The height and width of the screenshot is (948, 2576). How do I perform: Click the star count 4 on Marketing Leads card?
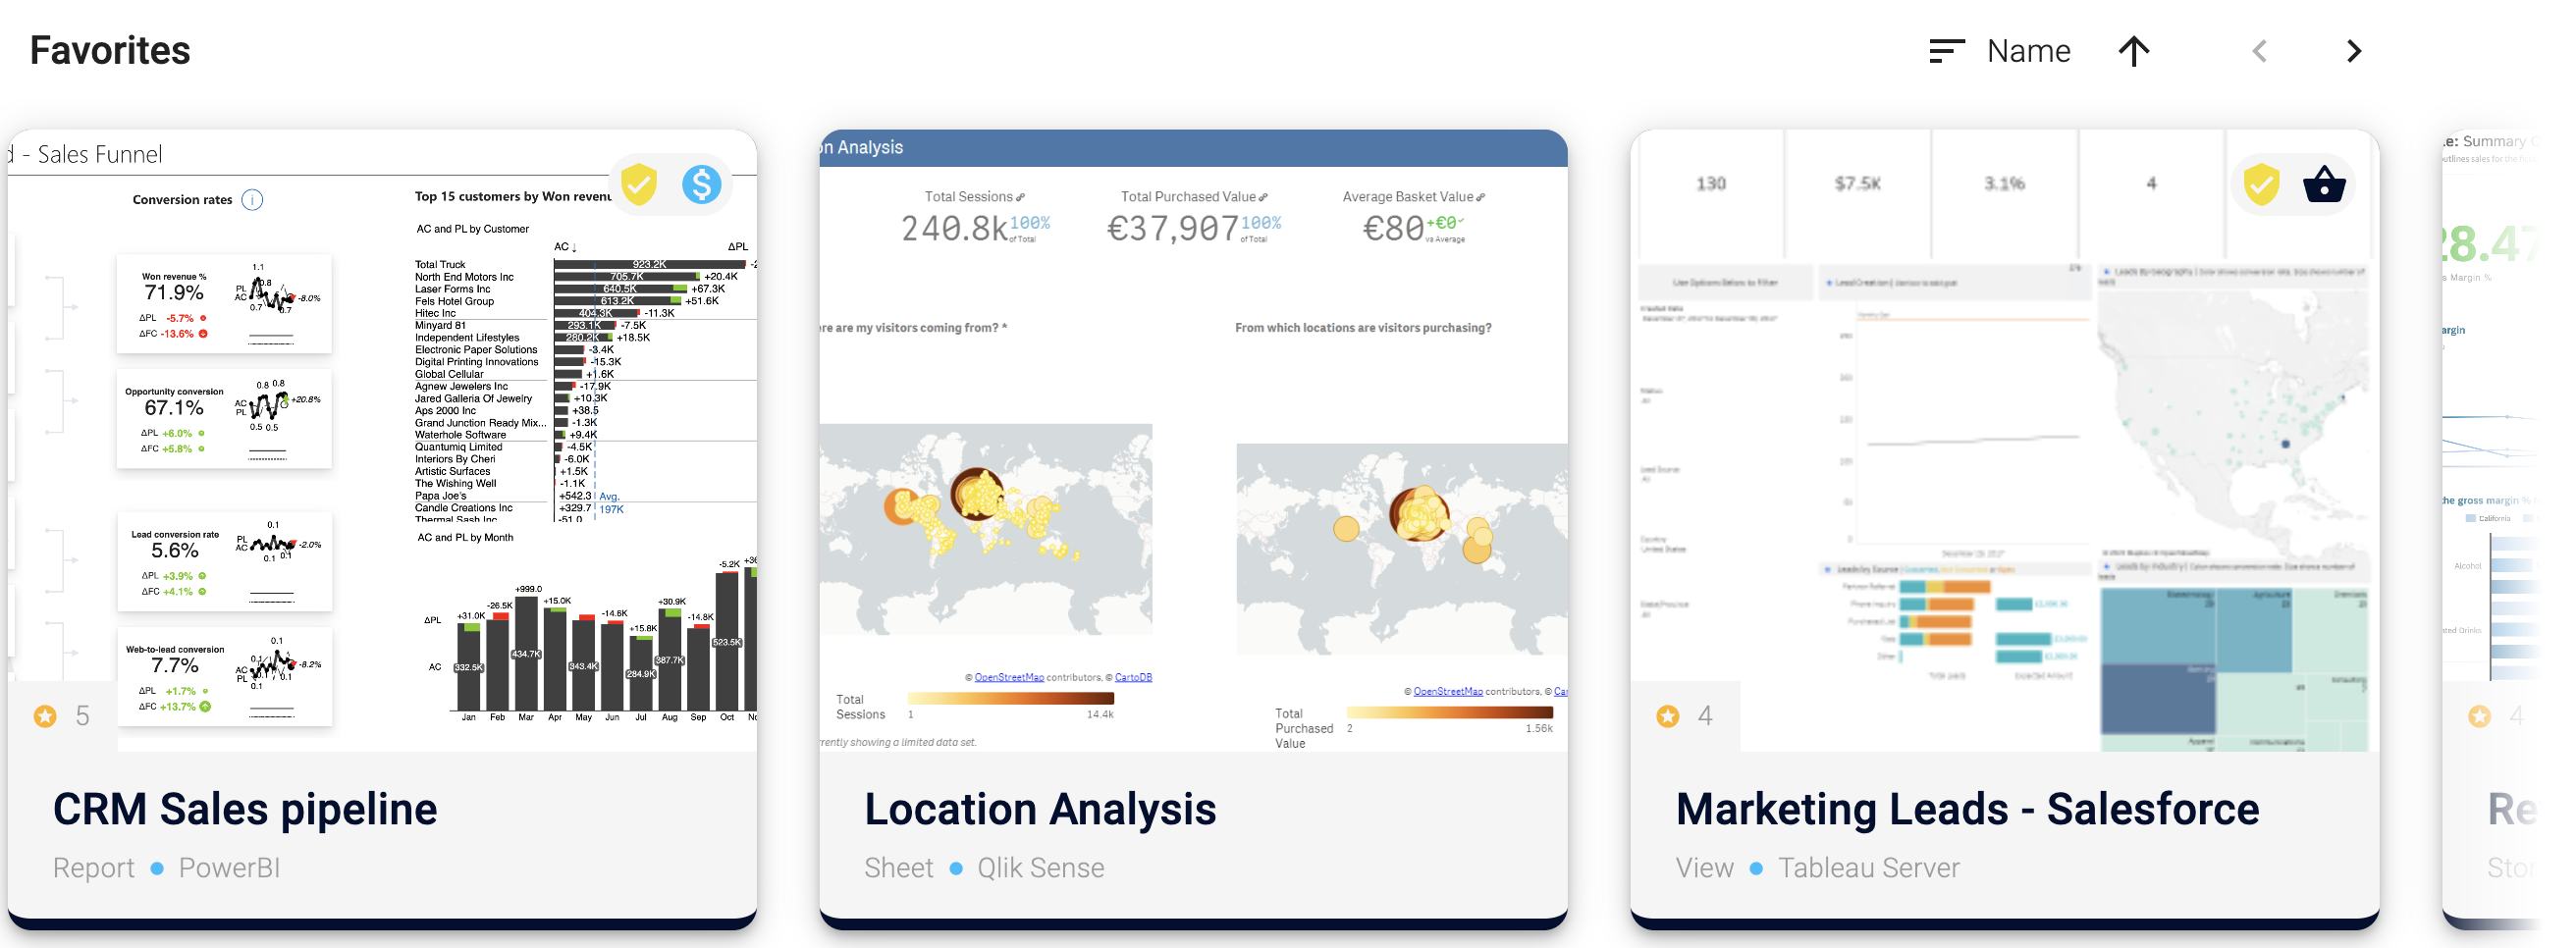click(x=1705, y=716)
